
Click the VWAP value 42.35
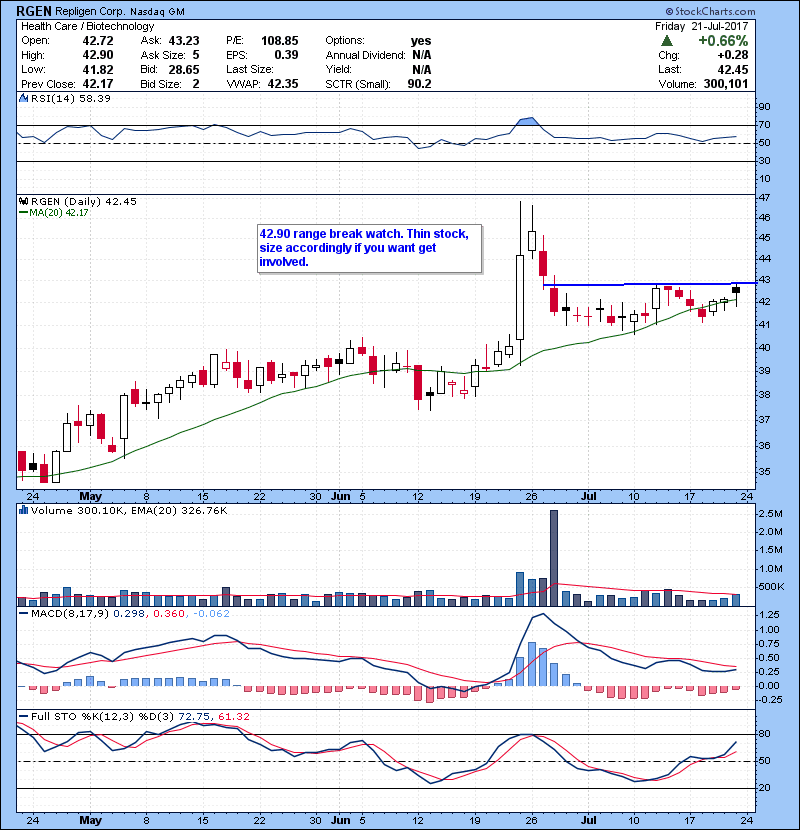pyautogui.click(x=283, y=84)
